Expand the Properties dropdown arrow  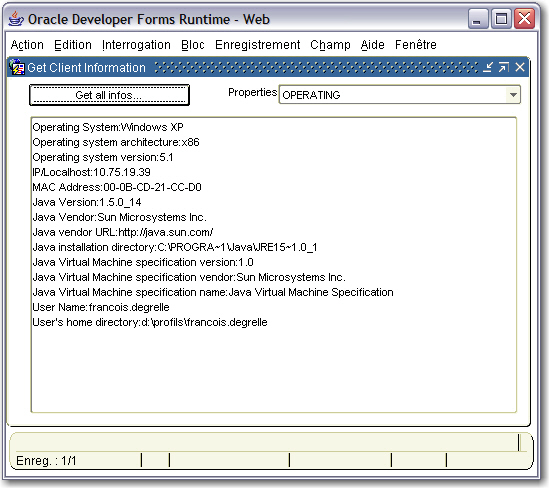click(513, 95)
